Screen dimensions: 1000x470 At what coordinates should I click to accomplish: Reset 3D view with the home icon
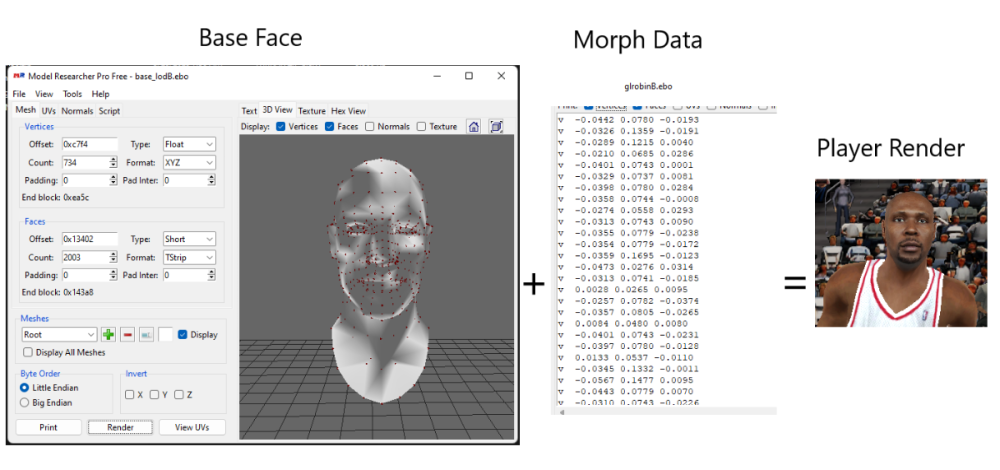click(x=474, y=127)
